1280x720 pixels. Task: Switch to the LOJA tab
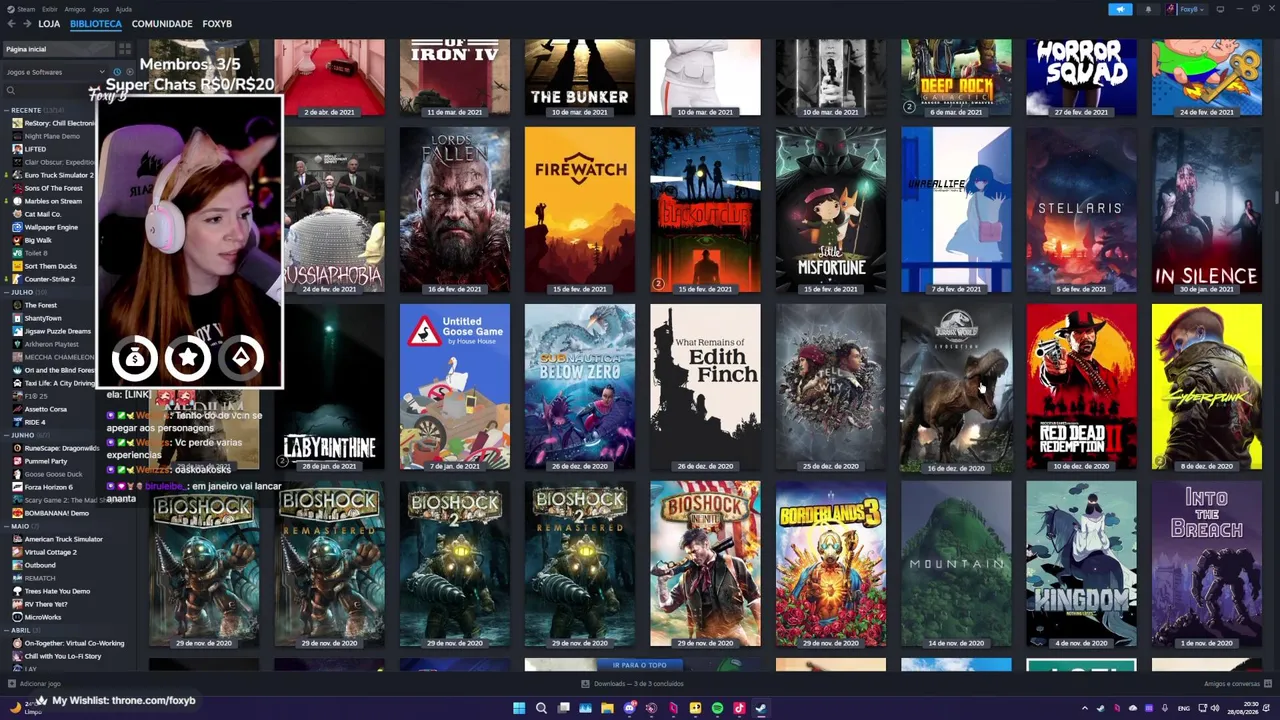49,24
